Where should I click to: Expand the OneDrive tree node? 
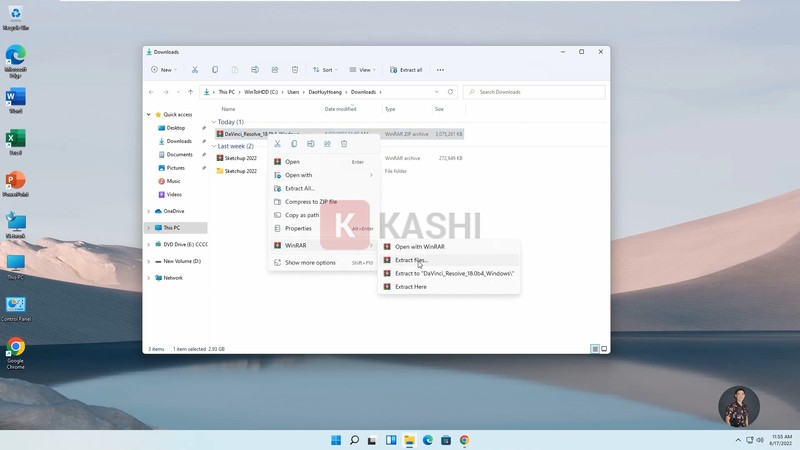point(149,211)
